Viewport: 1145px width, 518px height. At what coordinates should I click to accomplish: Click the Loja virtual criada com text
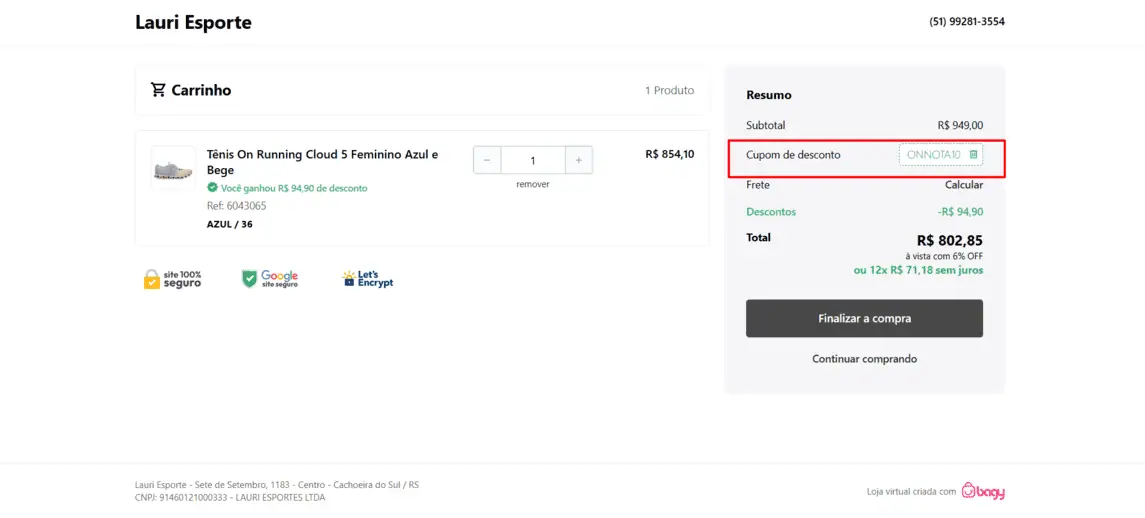tap(911, 492)
